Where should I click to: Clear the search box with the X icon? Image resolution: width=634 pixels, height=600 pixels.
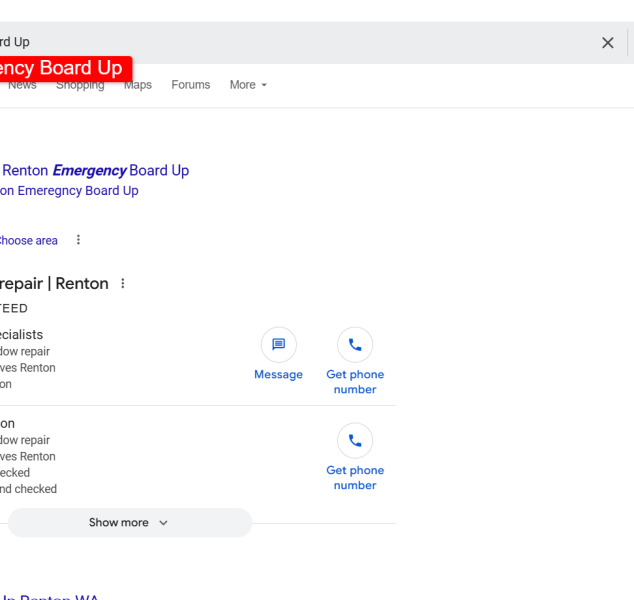(607, 42)
